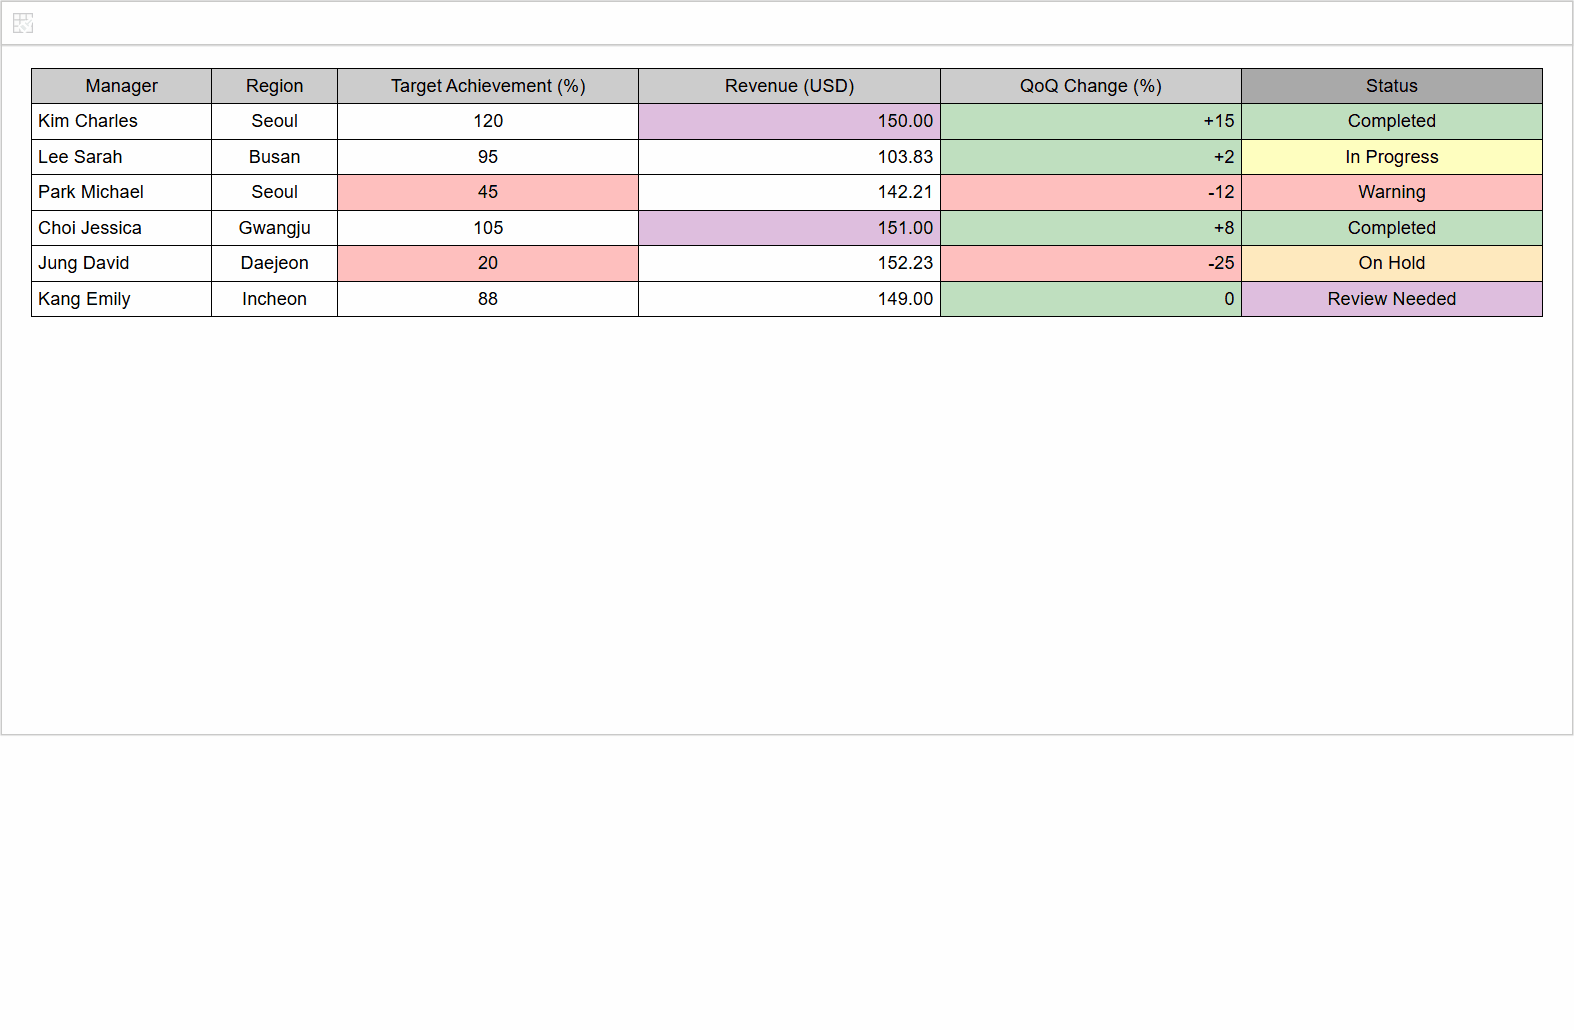Click the QoQ Change (%) header
Screen dimensions: 1574x1030
pyautogui.click(x=1091, y=86)
